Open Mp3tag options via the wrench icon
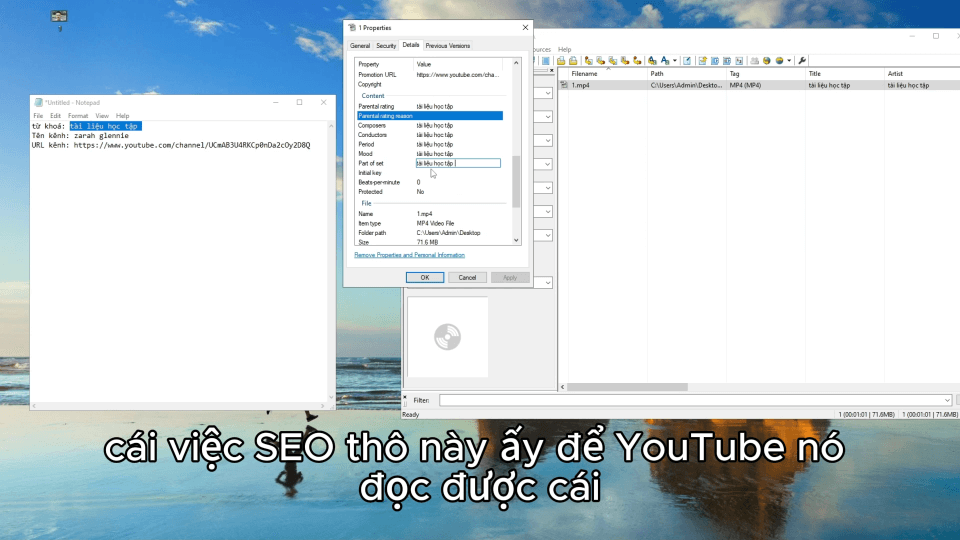This screenshot has width=960, height=540. (x=802, y=61)
